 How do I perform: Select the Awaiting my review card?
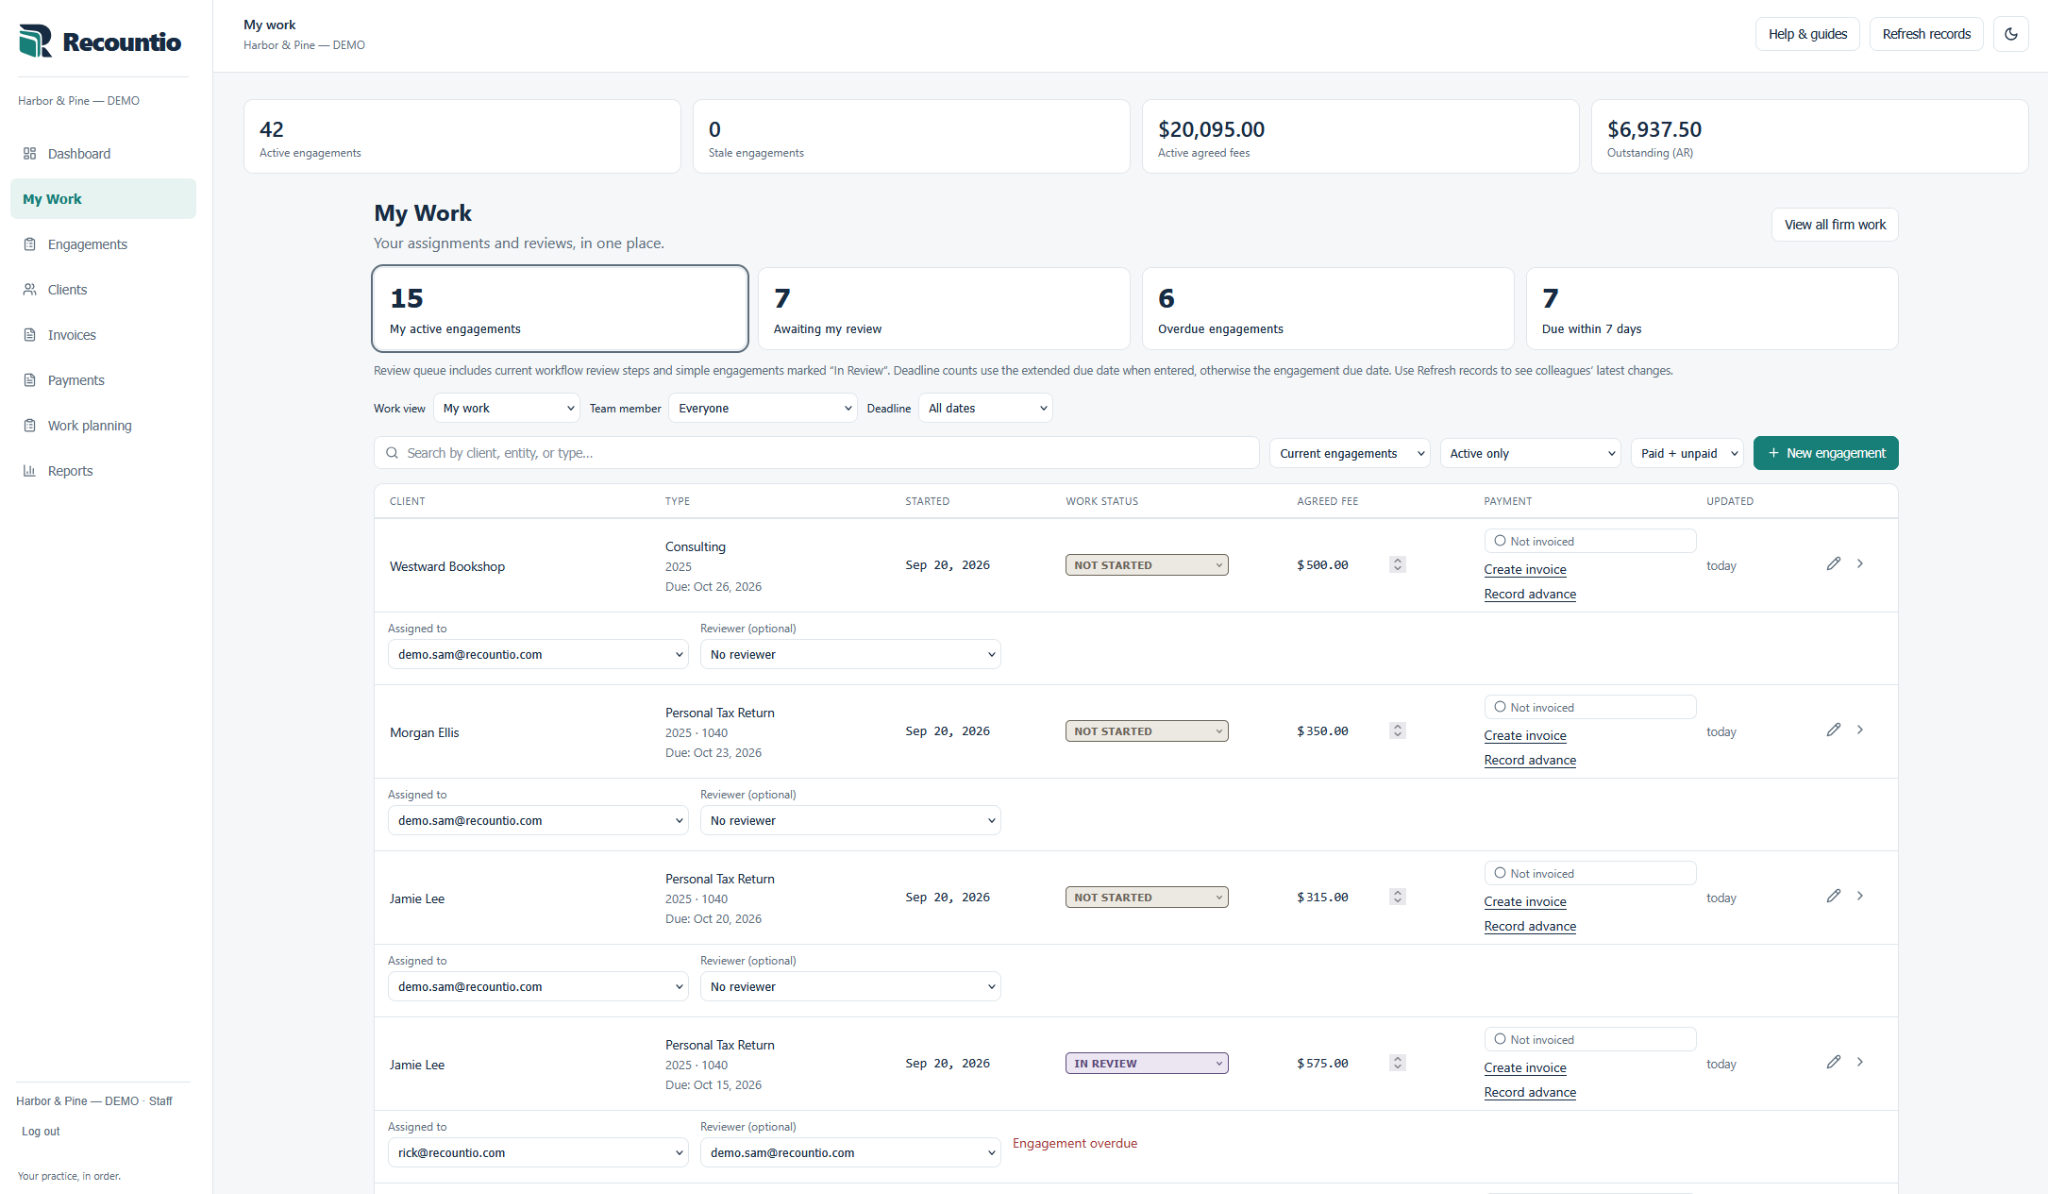(x=944, y=309)
